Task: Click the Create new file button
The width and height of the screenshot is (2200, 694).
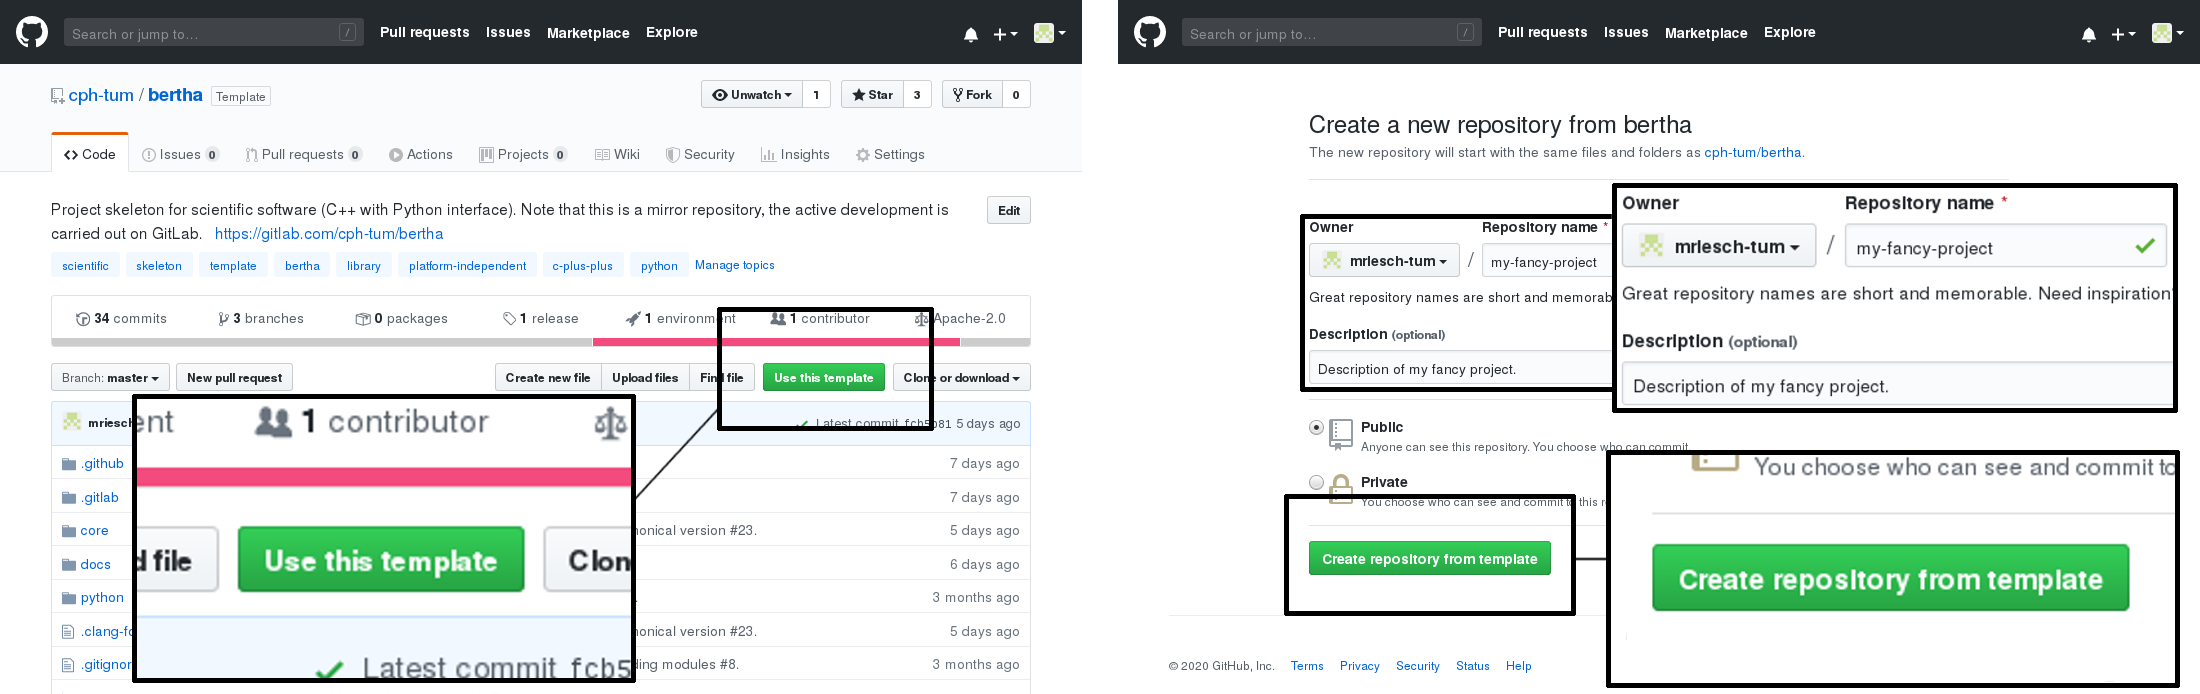Action: [x=547, y=378]
